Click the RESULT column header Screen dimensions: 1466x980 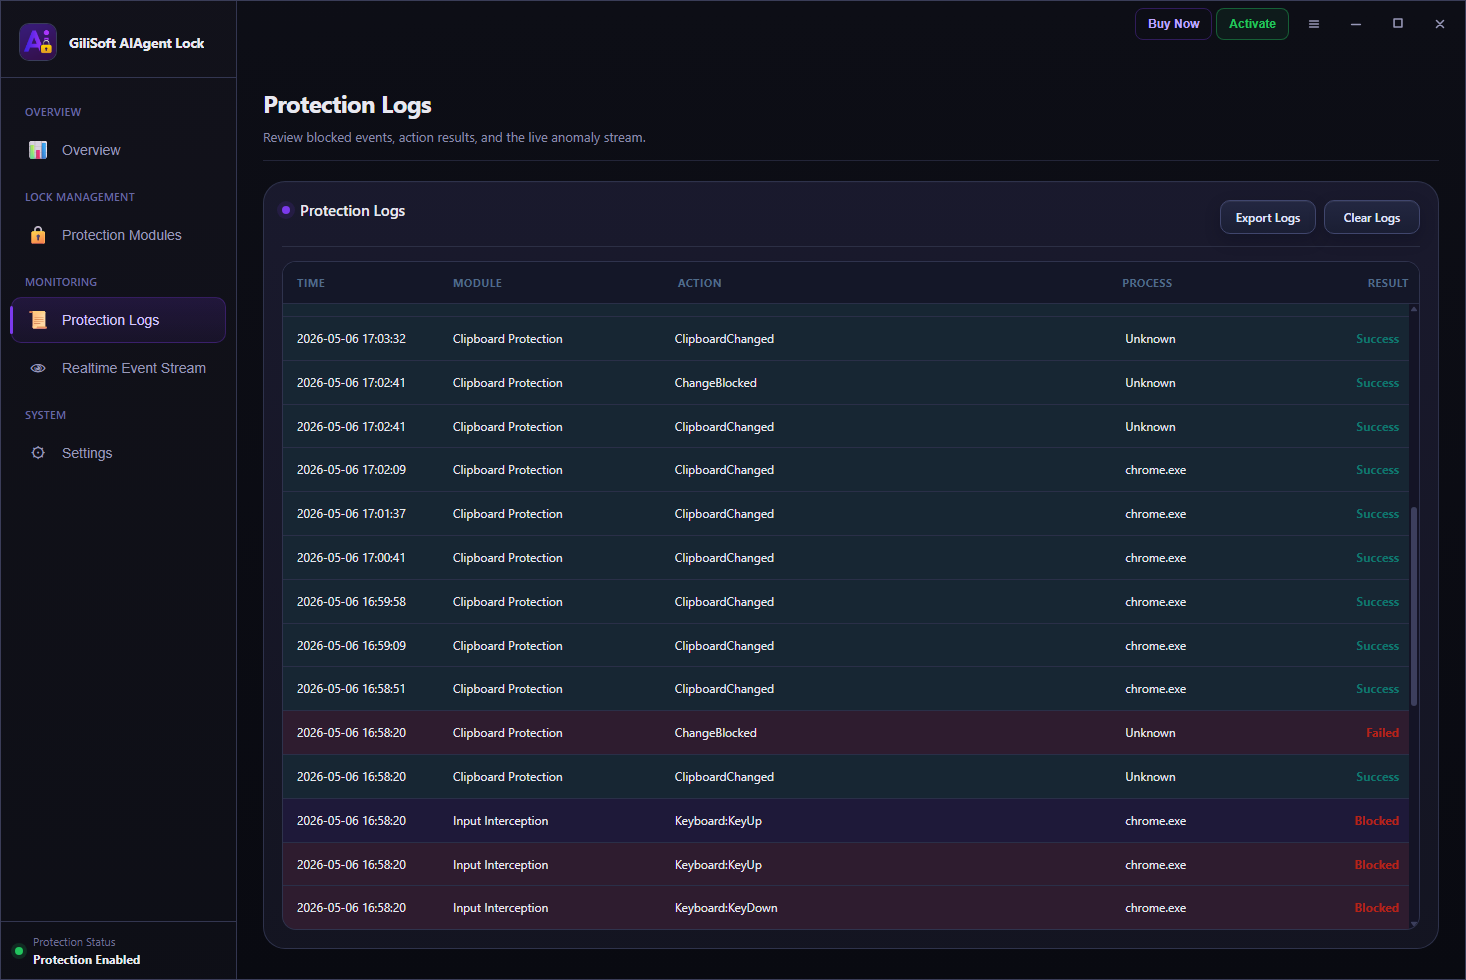pyautogui.click(x=1388, y=283)
